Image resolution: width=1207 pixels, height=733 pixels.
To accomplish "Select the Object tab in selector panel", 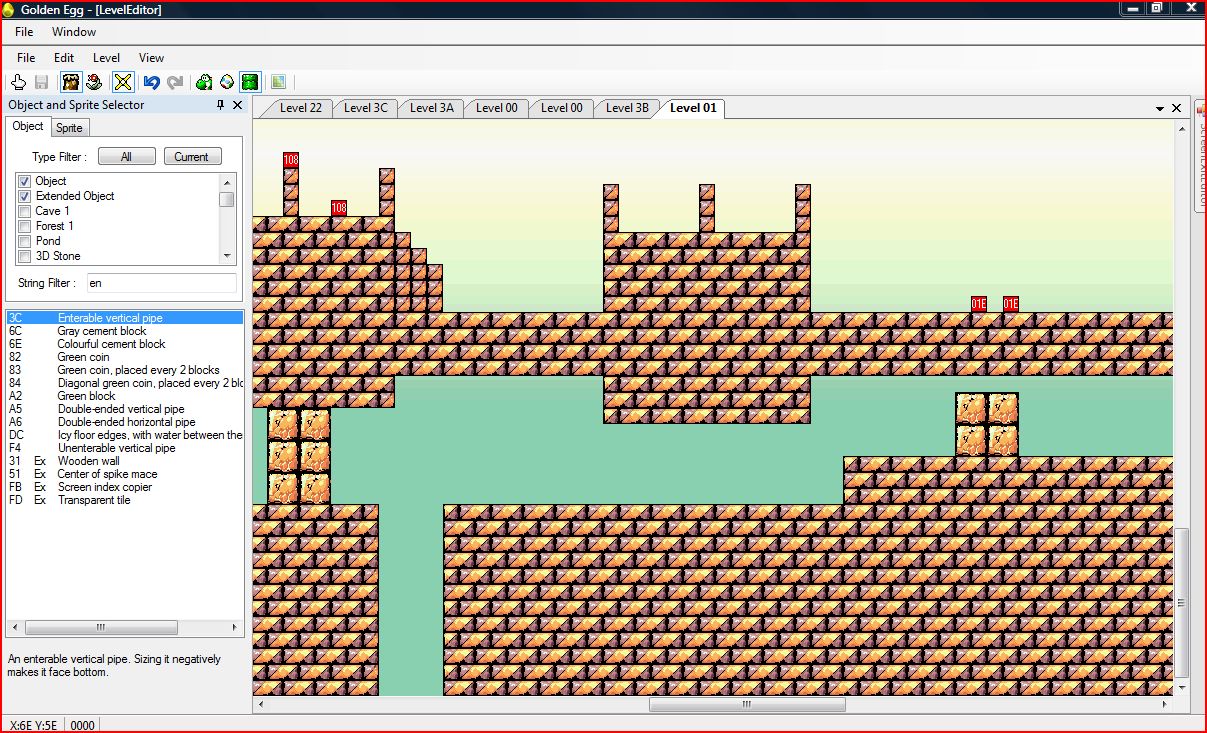I will click(x=28, y=126).
